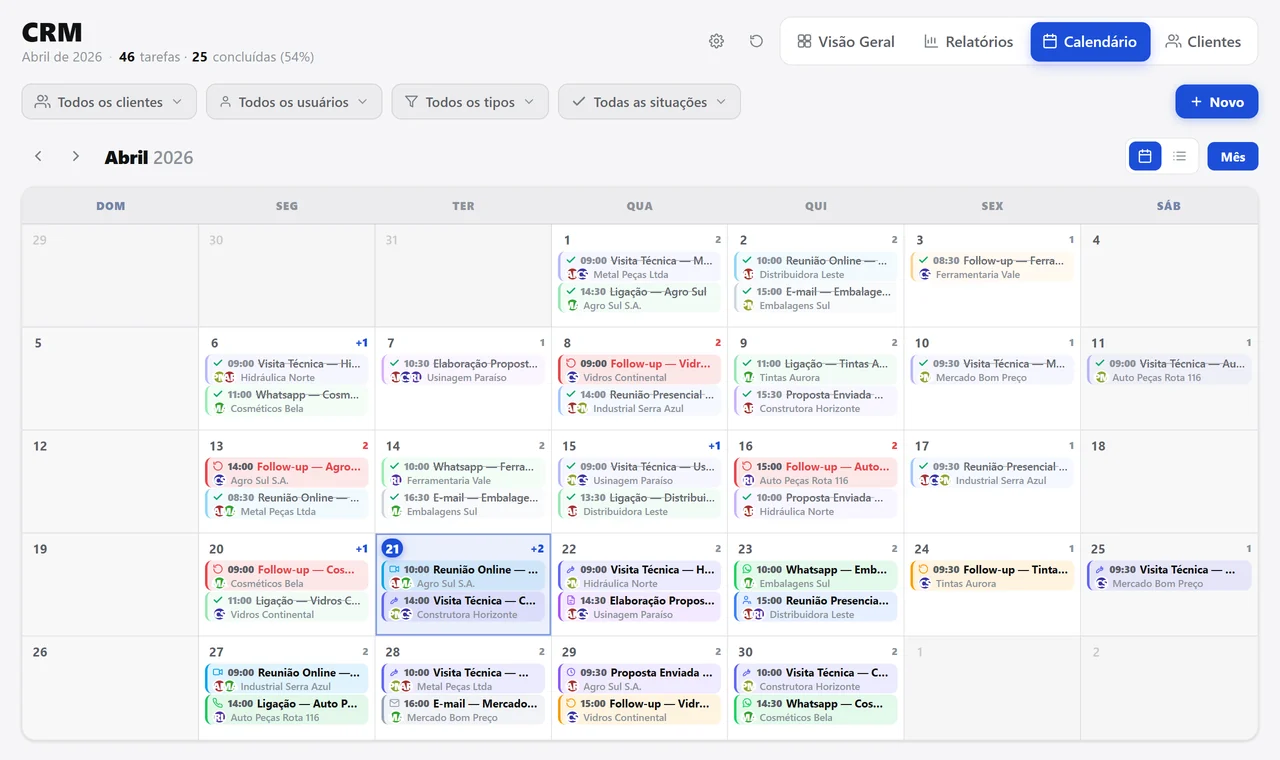Open 13:30 Ligação Distribuidora Leste event
The image size is (1280, 760).
[x=639, y=504]
